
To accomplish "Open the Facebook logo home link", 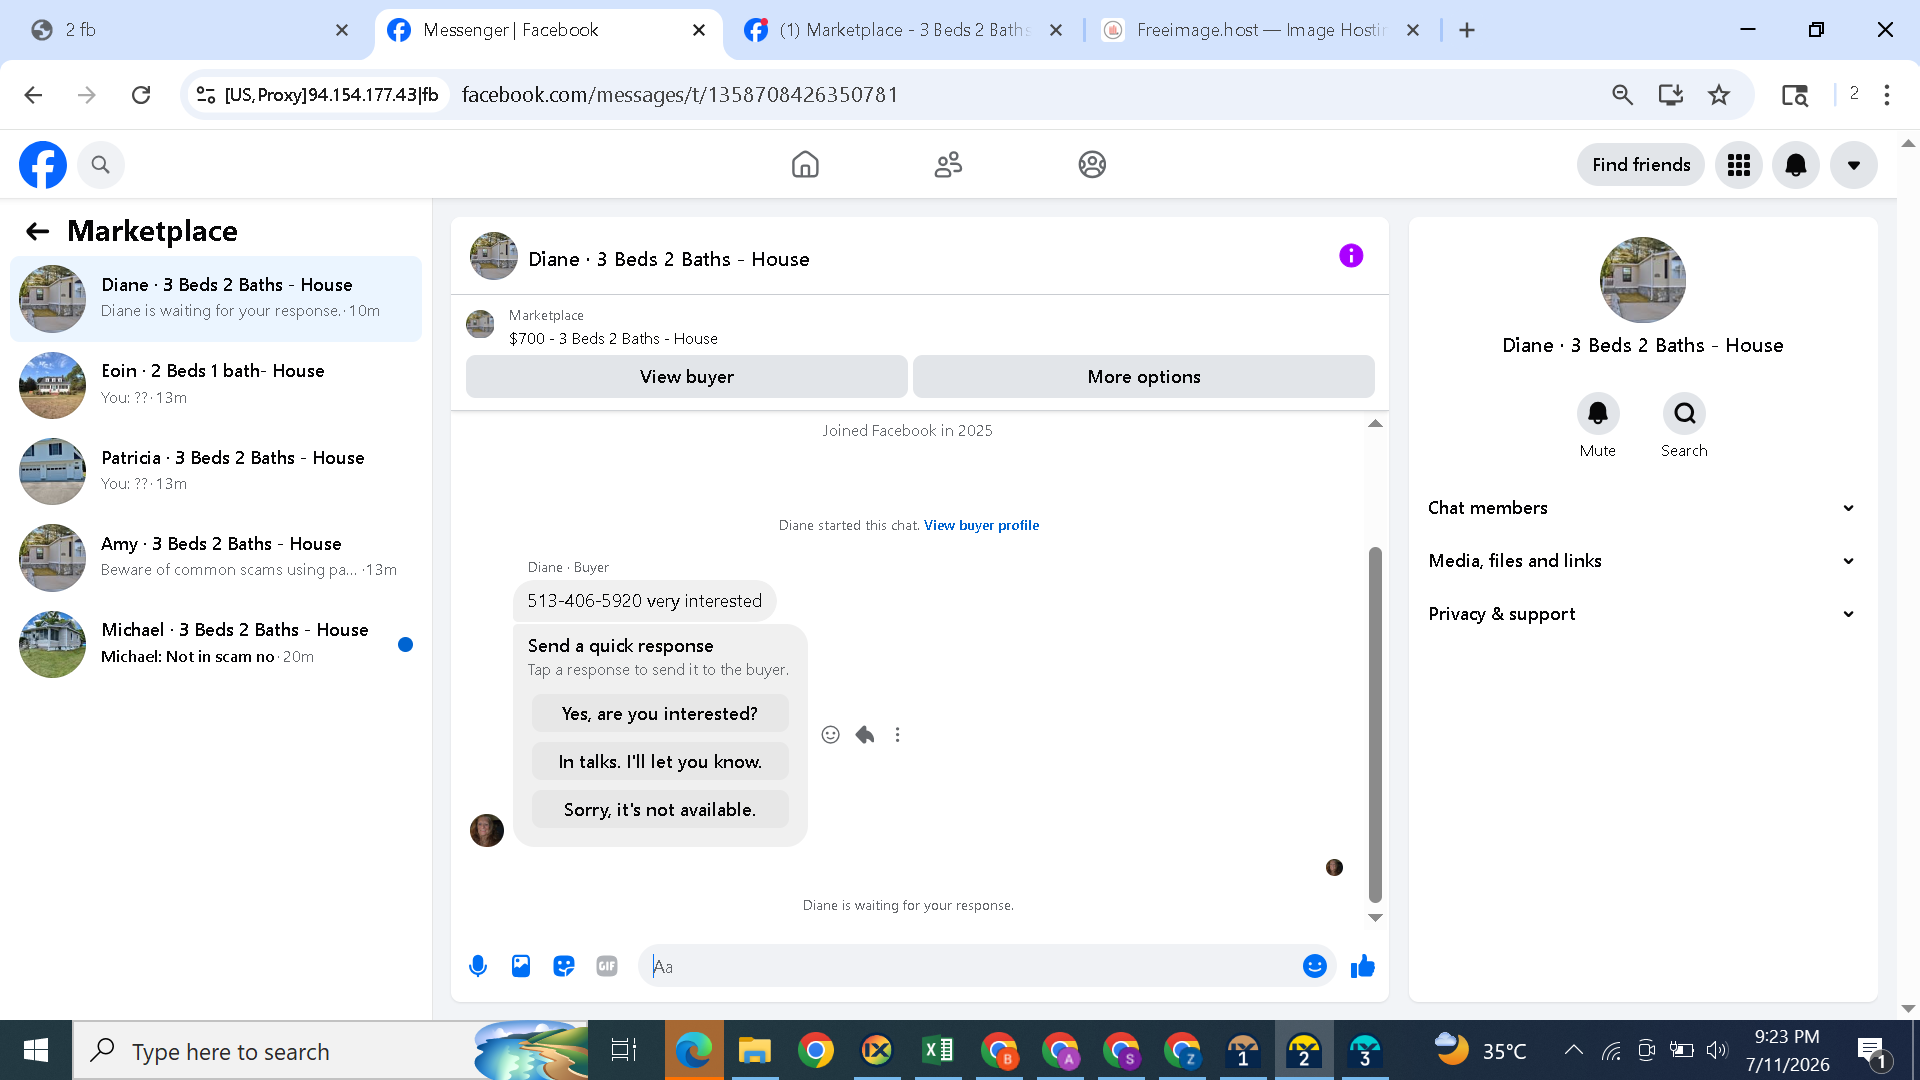I will click(x=43, y=165).
